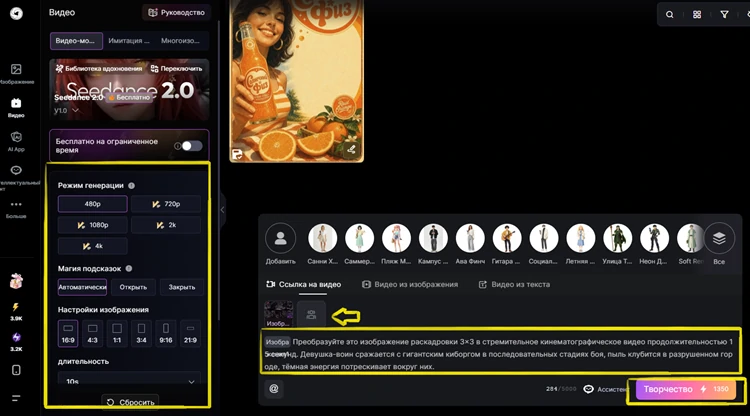
Task: Toggle the Бесплатно на ограниченное время switch
Action: pyautogui.click(x=192, y=146)
